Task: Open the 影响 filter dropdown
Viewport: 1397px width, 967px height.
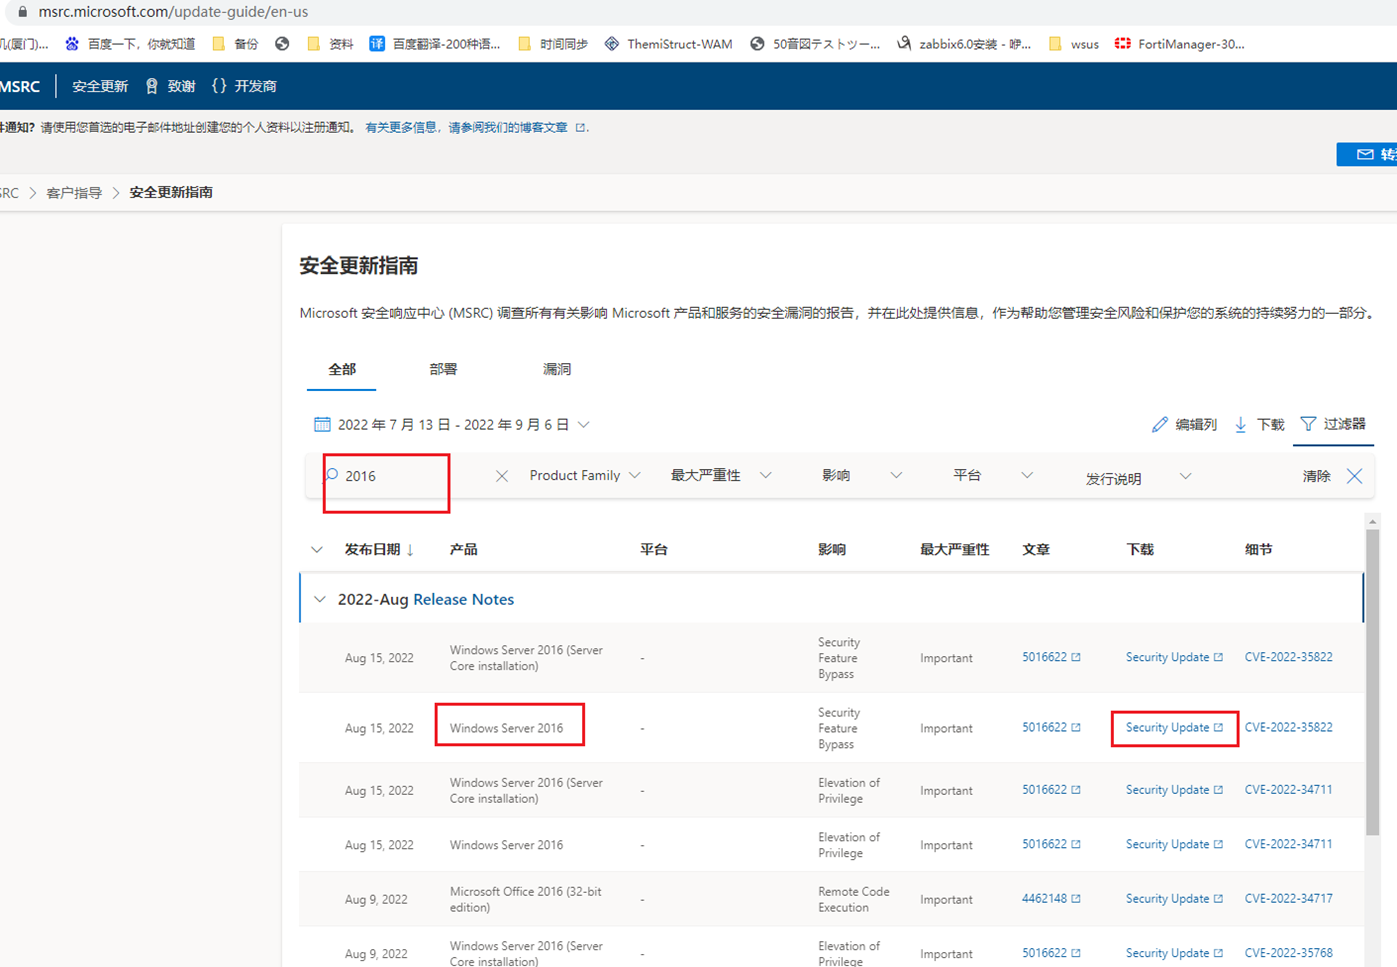Action: tap(862, 475)
